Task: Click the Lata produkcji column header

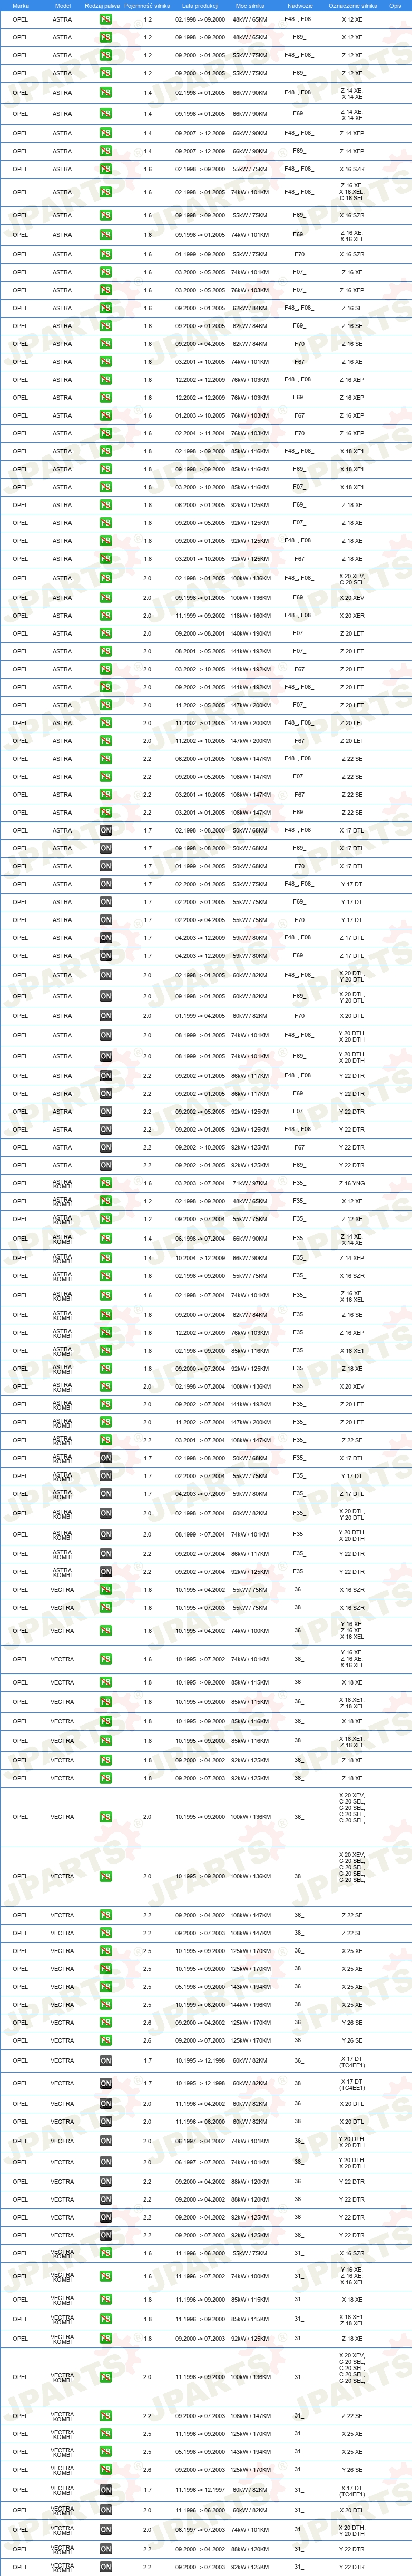Action: [x=200, y=5]
